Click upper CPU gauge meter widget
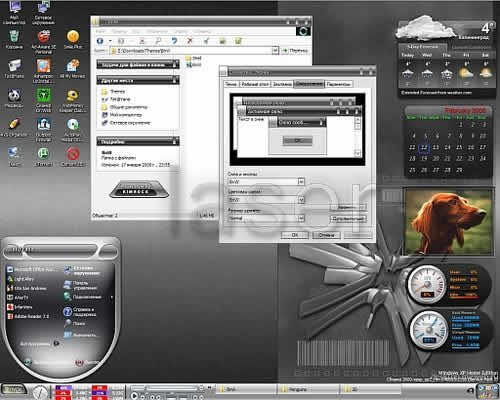 pos(427,284)
